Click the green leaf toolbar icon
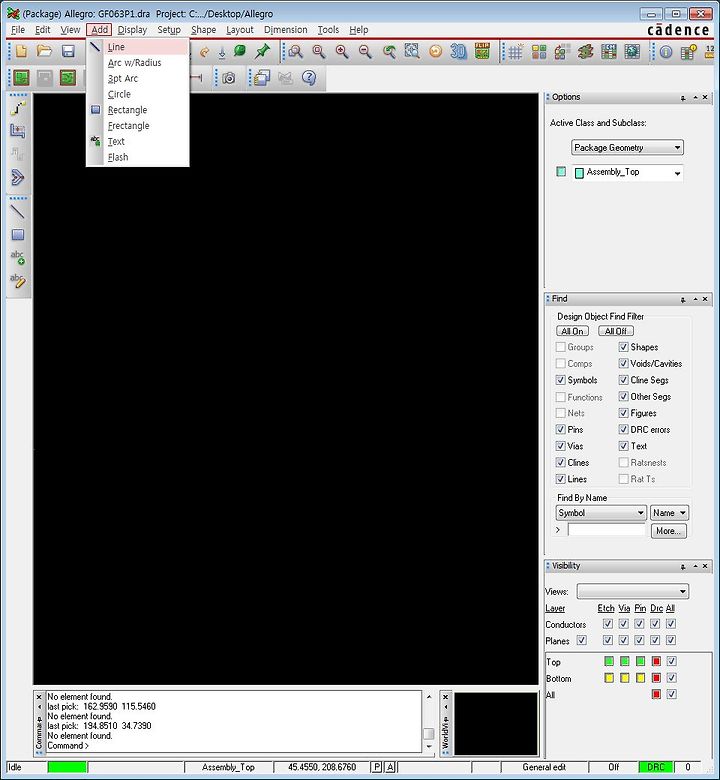The height and width of the screenshot is (780, 720). pos(240,51)
